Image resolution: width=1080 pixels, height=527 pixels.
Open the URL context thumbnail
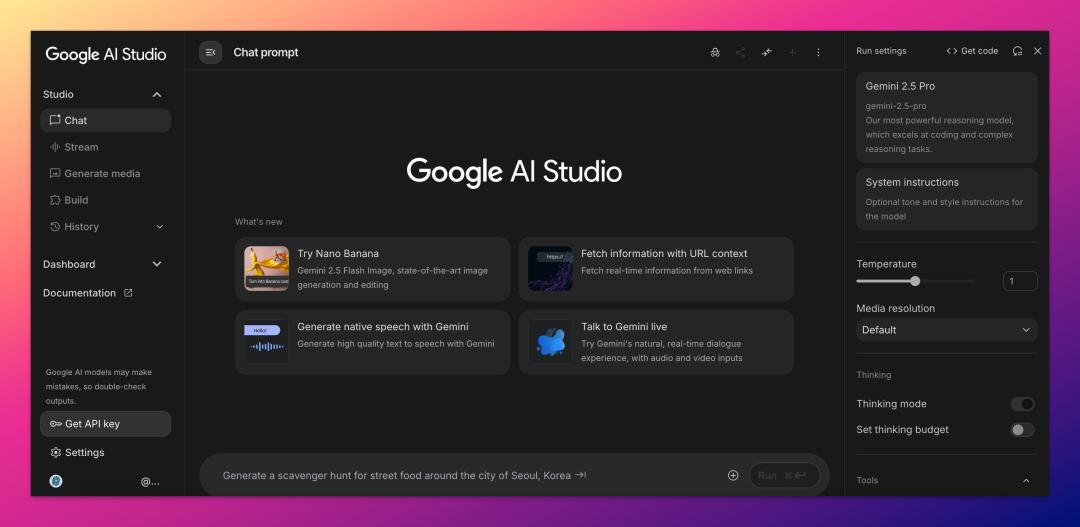click(x=550, y=269)
